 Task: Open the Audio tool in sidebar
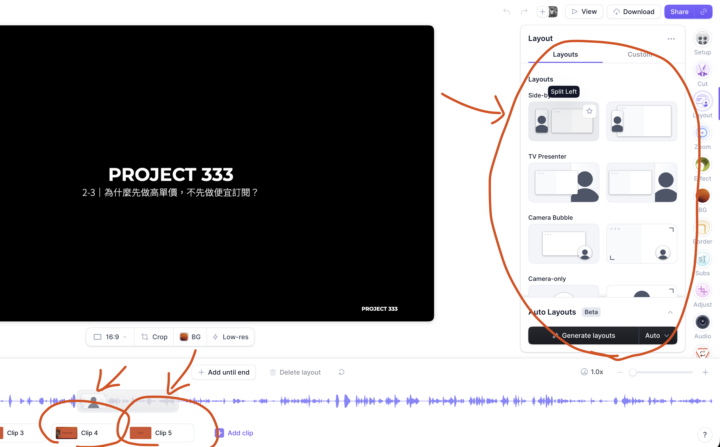click(702, 323)
